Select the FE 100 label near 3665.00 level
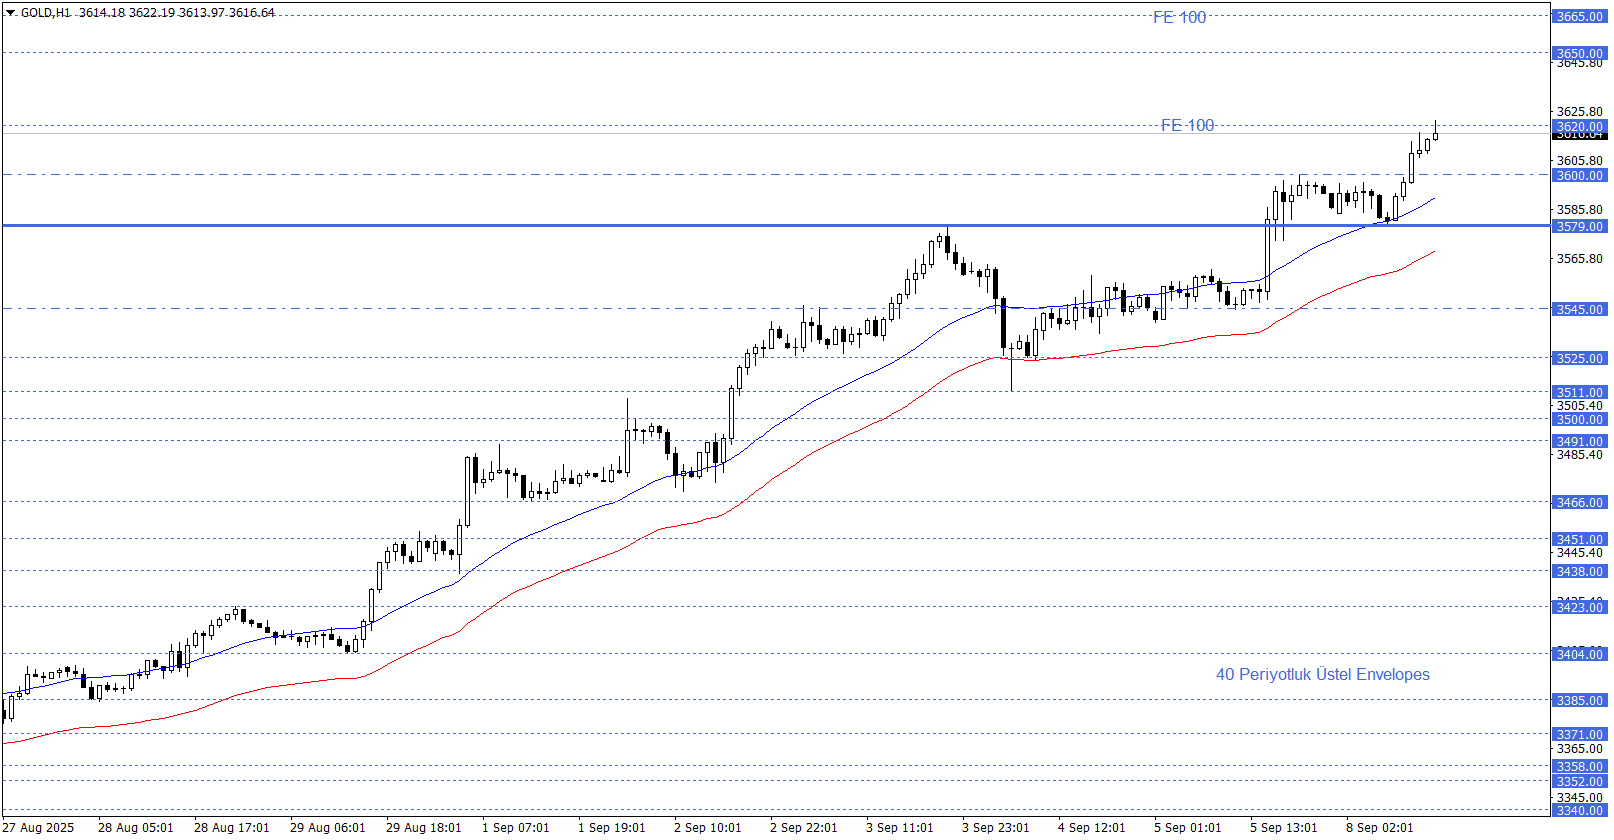 (x=1180, y=17)
